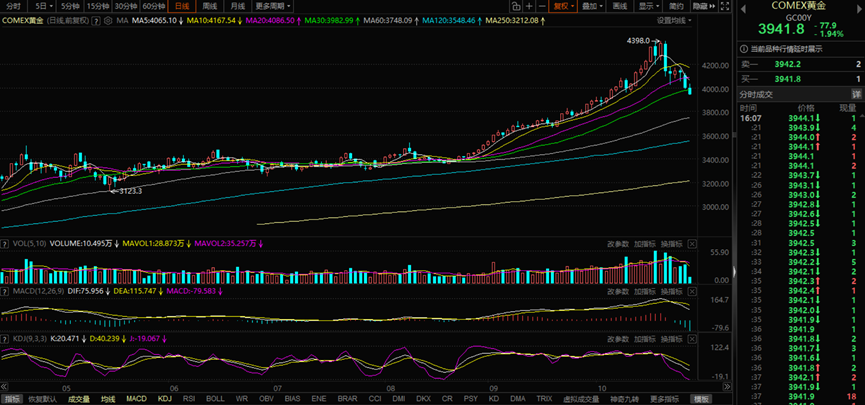Expand the 更多周期 dropdown

(x=273, y=6)
